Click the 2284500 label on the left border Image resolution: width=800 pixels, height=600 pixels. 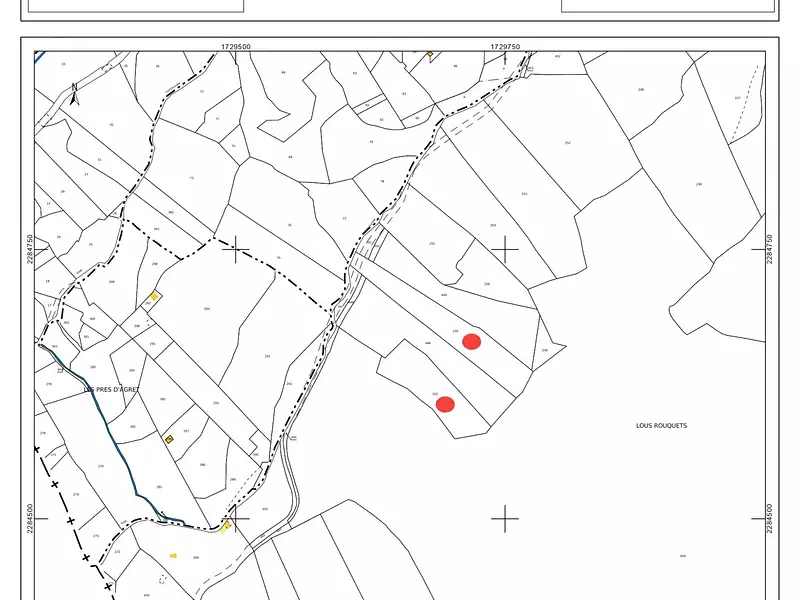[31, 518]
